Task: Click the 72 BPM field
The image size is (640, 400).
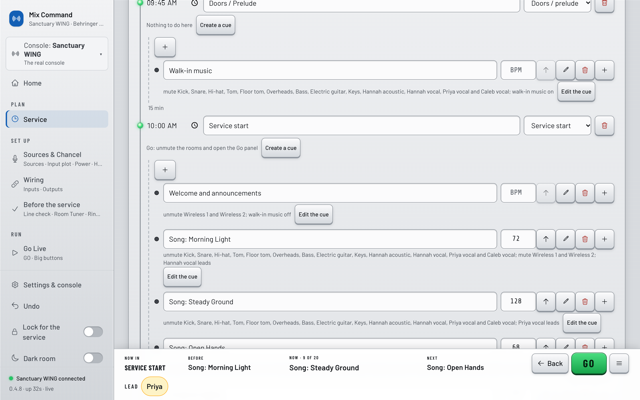Action: coord(518,239)
